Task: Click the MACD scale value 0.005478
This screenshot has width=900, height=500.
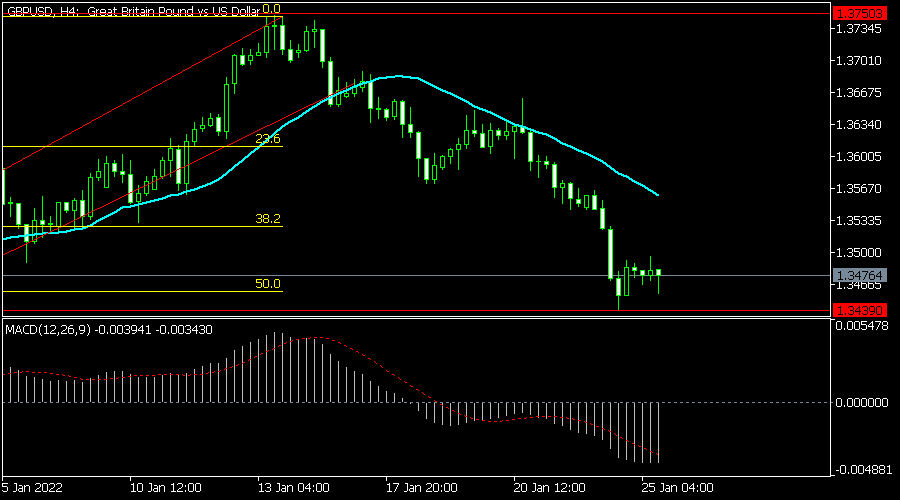Action: (x=862, y=325)
